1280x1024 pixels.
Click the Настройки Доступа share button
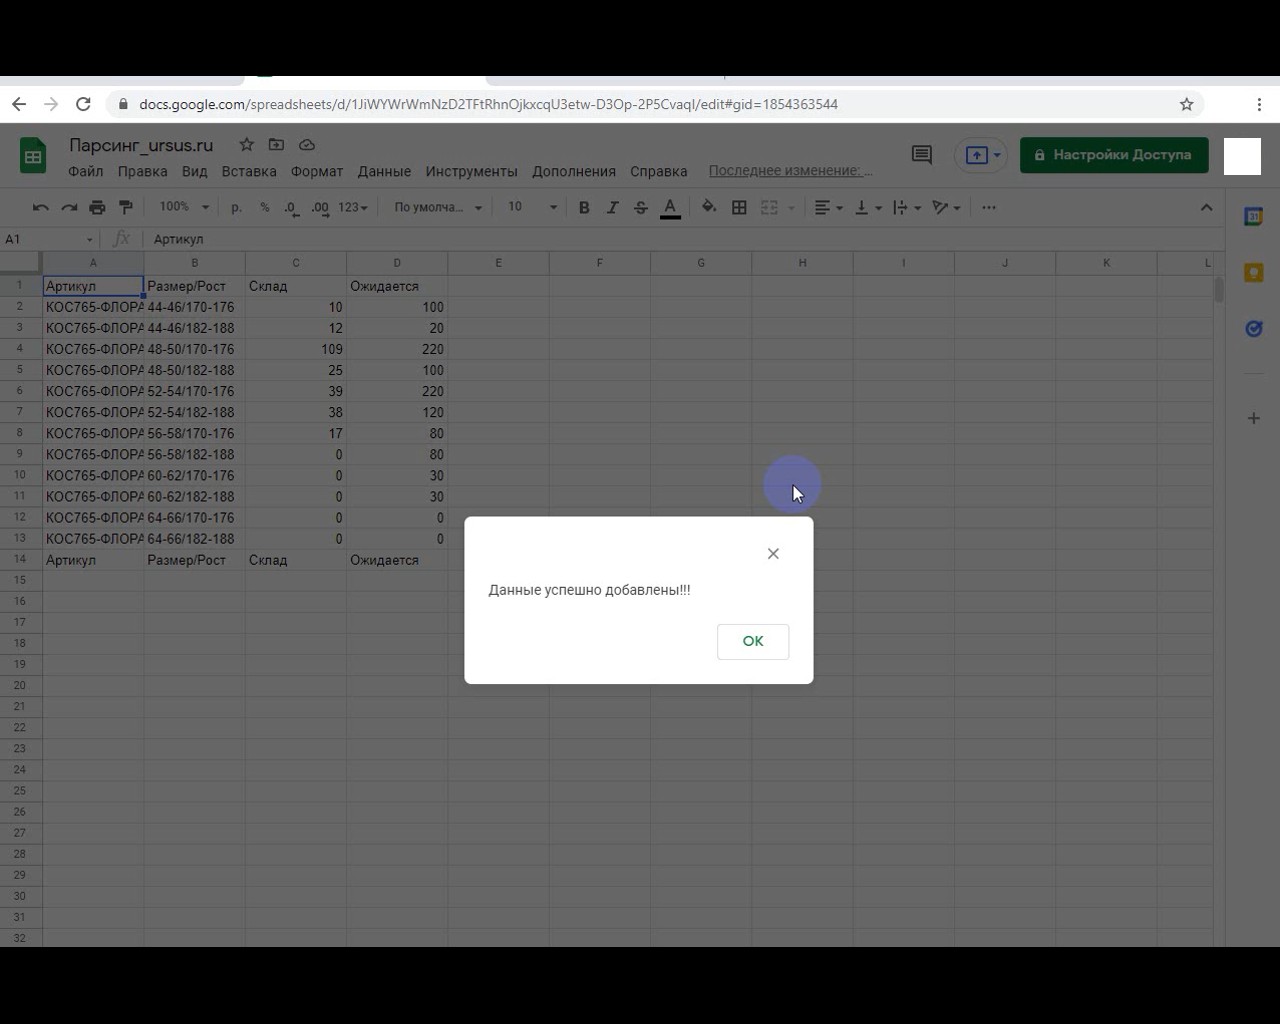point(1114,155)
